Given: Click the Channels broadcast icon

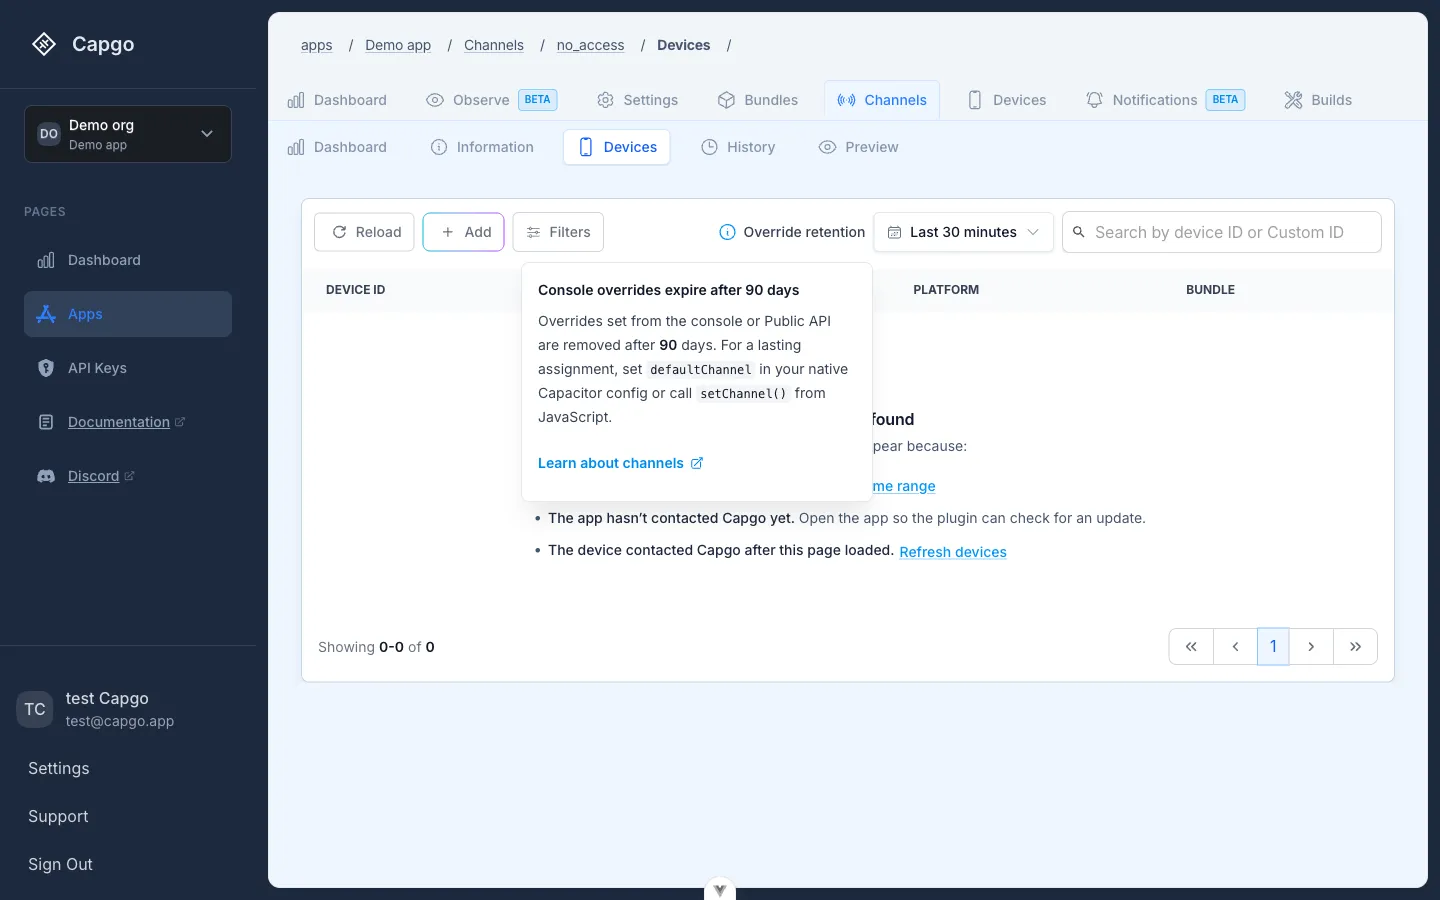Looking at the screenshot, I should [846, 100].
